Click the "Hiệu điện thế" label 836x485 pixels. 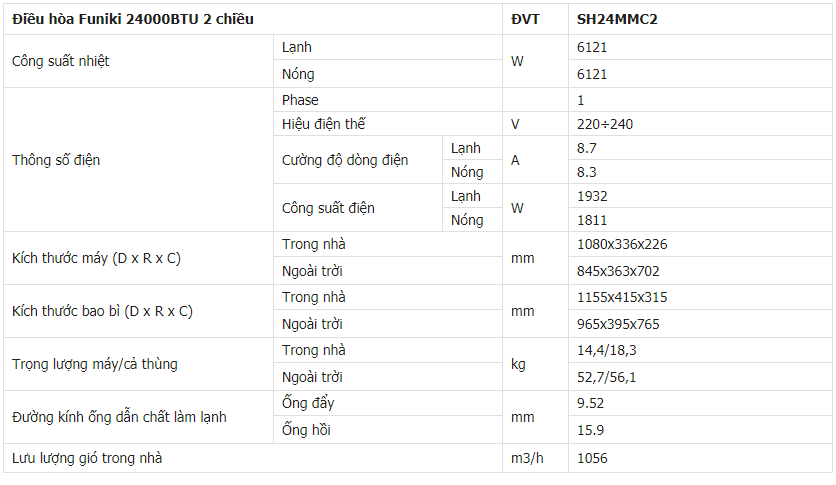(x=323, y=124)
